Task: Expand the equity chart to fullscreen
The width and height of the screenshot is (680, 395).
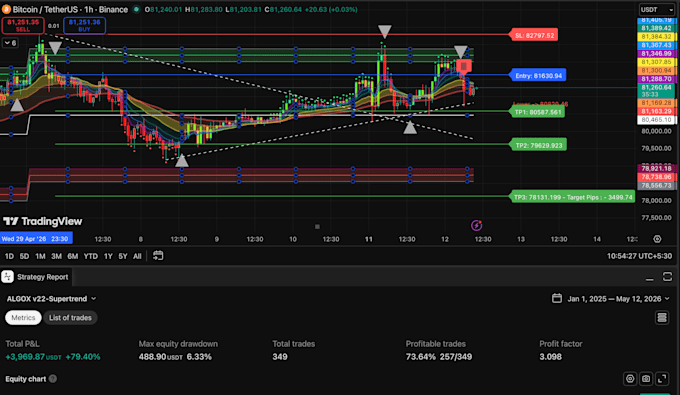Action: (662, 379)
